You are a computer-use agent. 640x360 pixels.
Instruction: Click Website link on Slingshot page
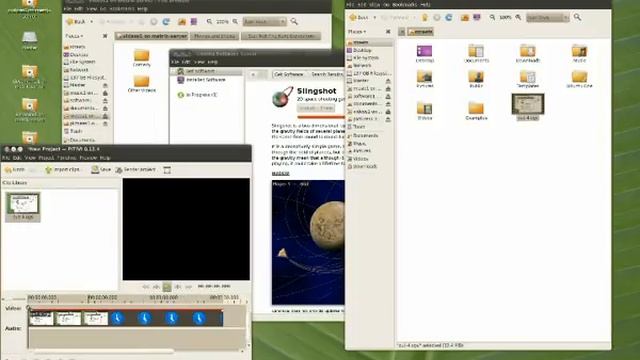(x=280, y=173)
